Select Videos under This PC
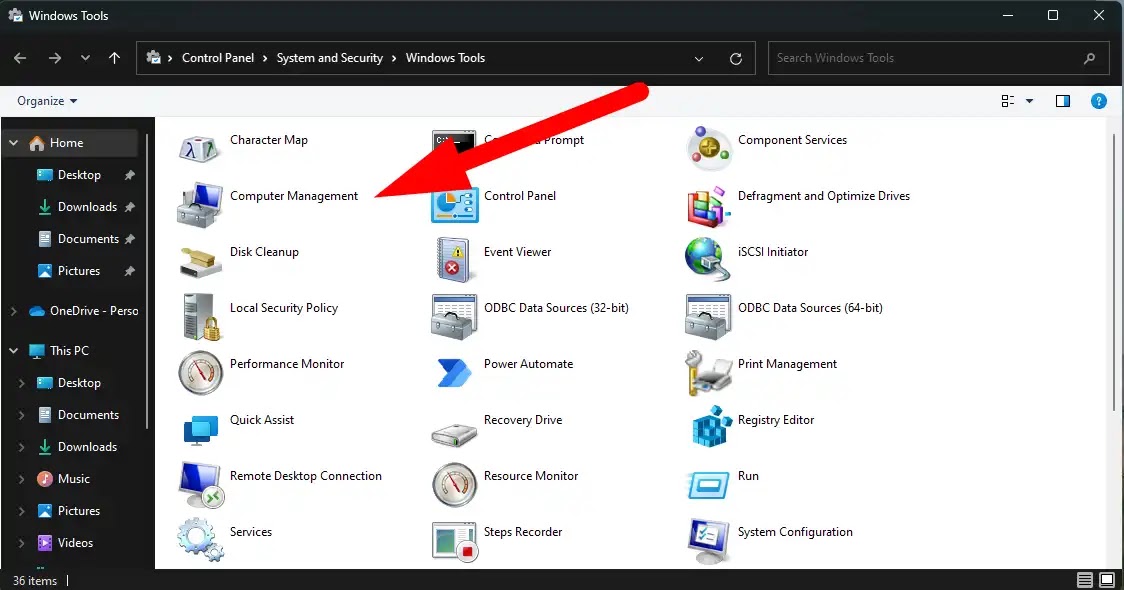Screen dimensions: 1124x590 point(75,543)
